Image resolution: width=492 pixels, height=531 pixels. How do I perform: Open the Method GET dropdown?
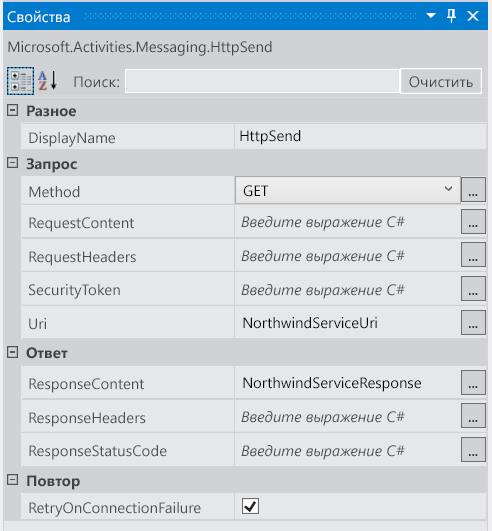coord(348,190)
